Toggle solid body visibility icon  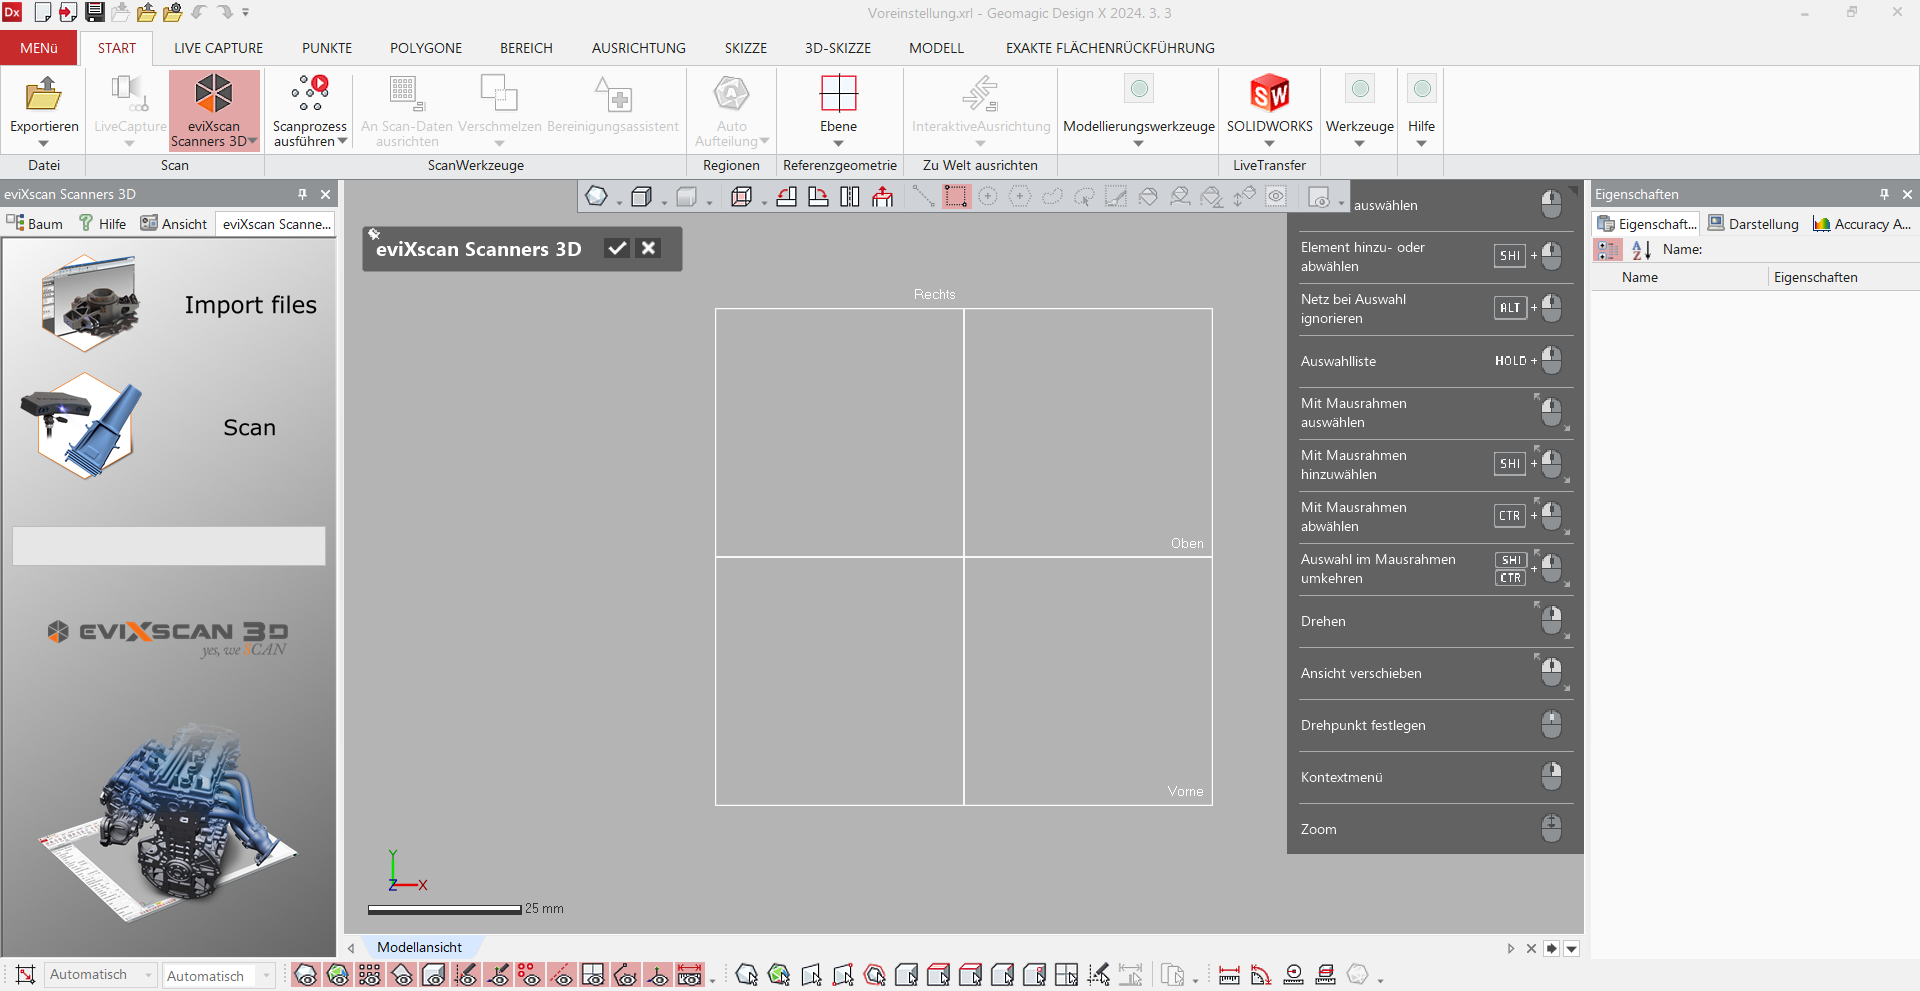(434, 975)
